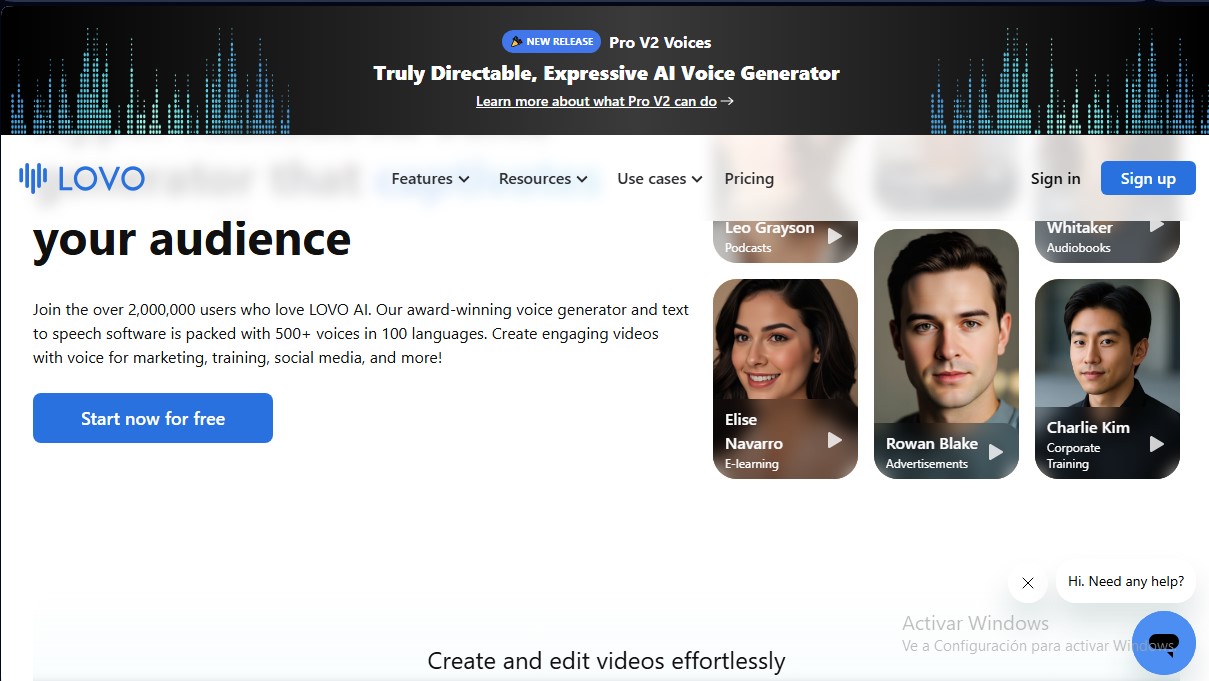Click the Sign in link

pyautogui.click(x=1055, y=179)
